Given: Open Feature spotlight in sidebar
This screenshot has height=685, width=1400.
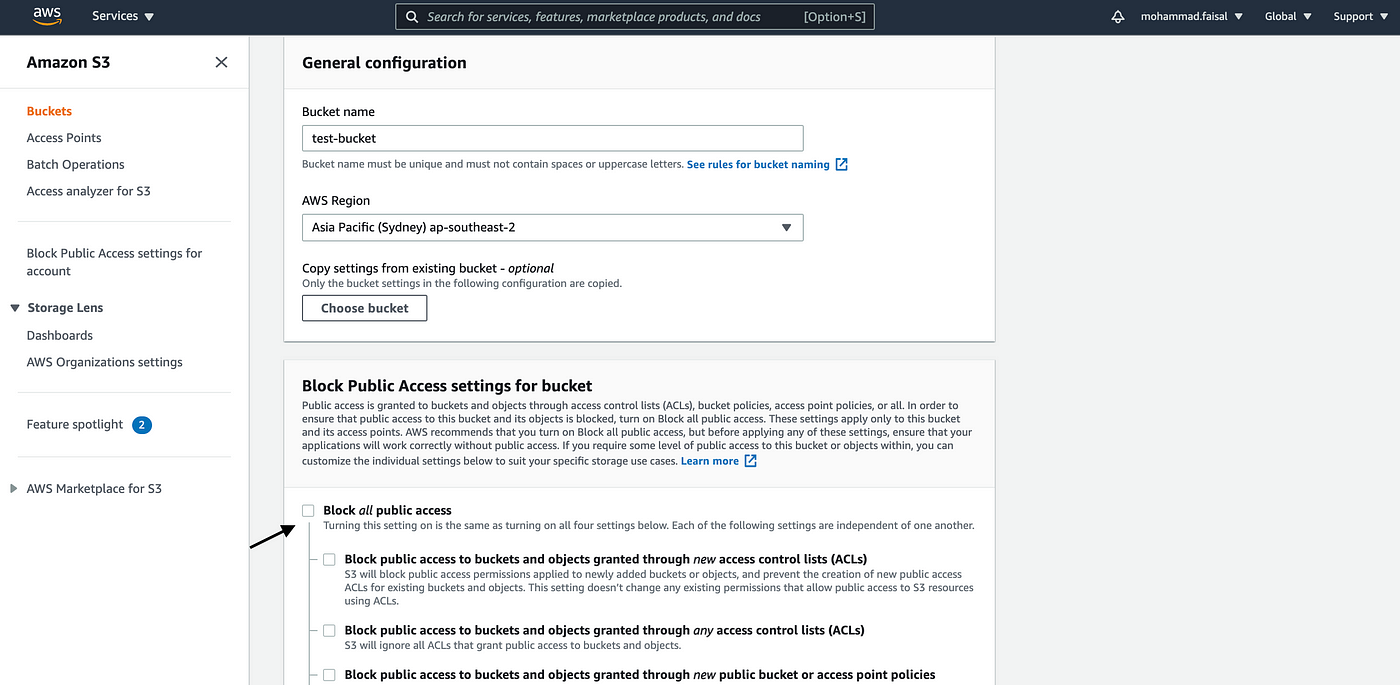Looking at the screenshot, I should click(x=75, y=425).
